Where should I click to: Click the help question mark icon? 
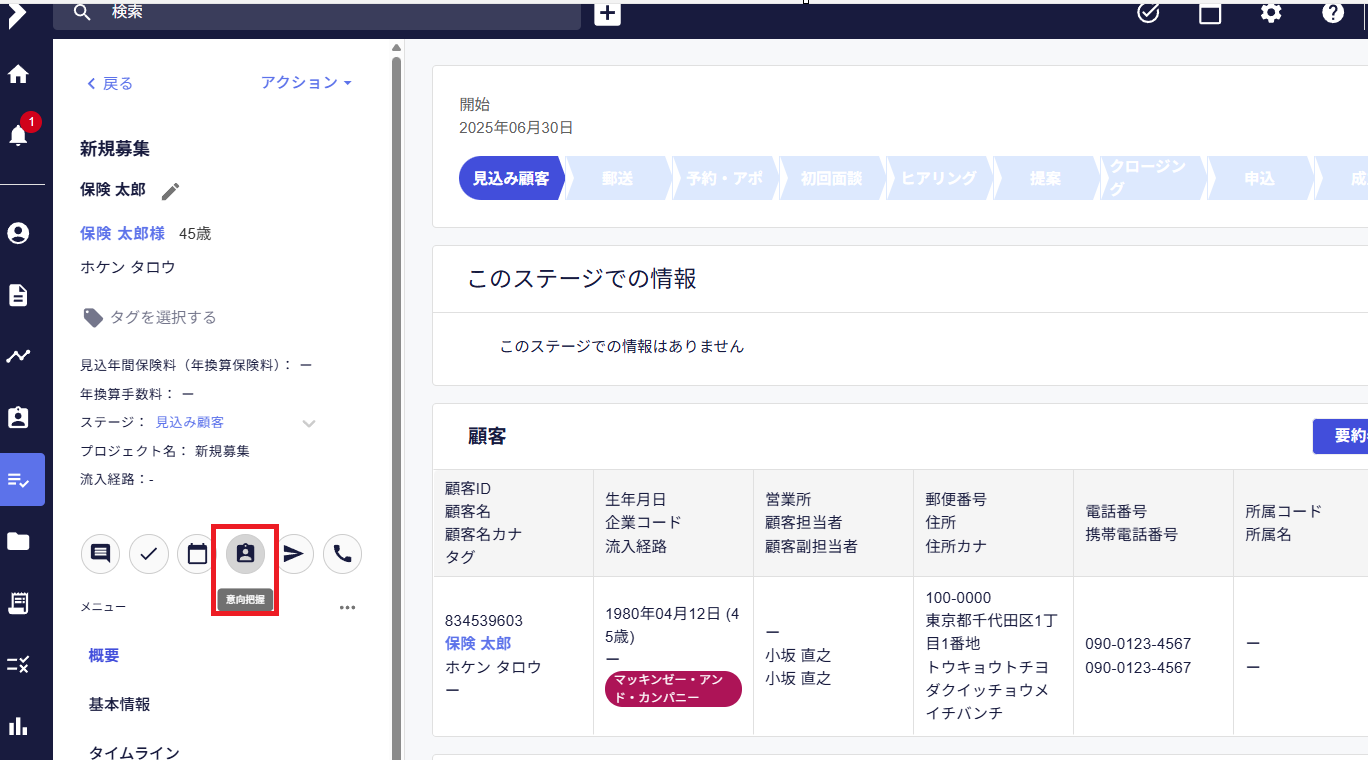point(1332,13)
